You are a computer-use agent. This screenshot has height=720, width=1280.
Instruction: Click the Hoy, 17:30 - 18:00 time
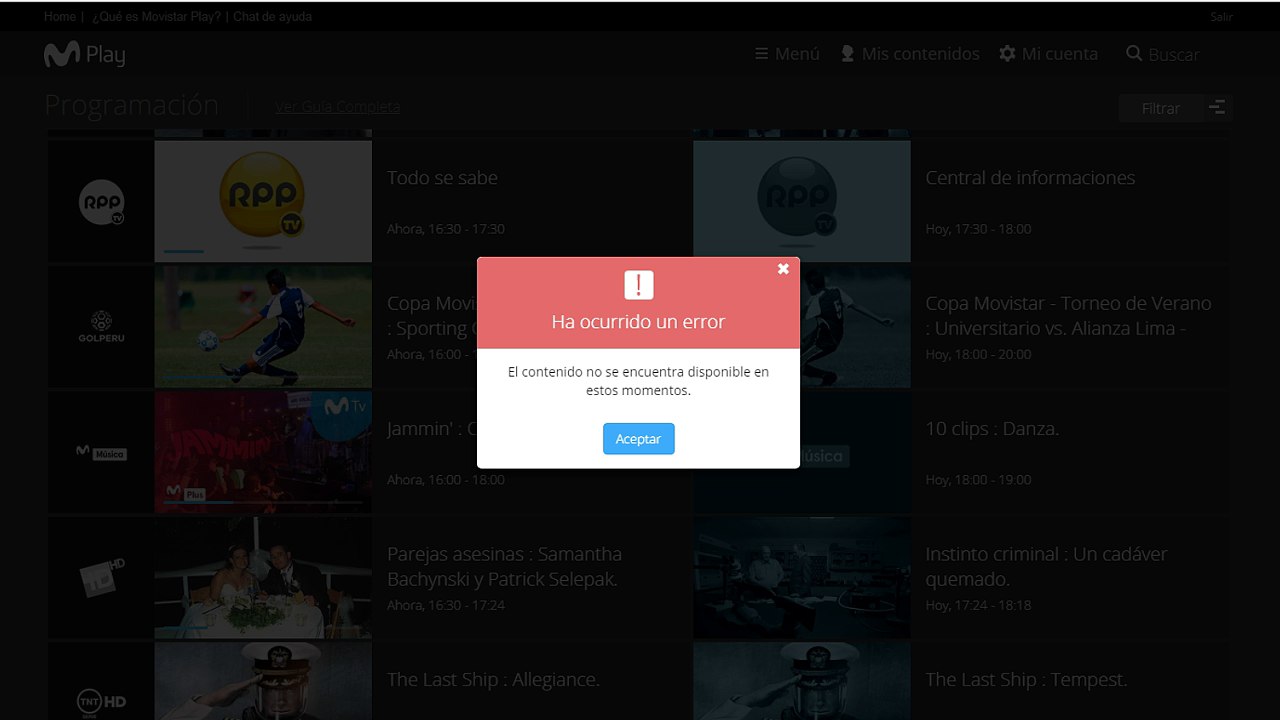(x=978, y=229)
